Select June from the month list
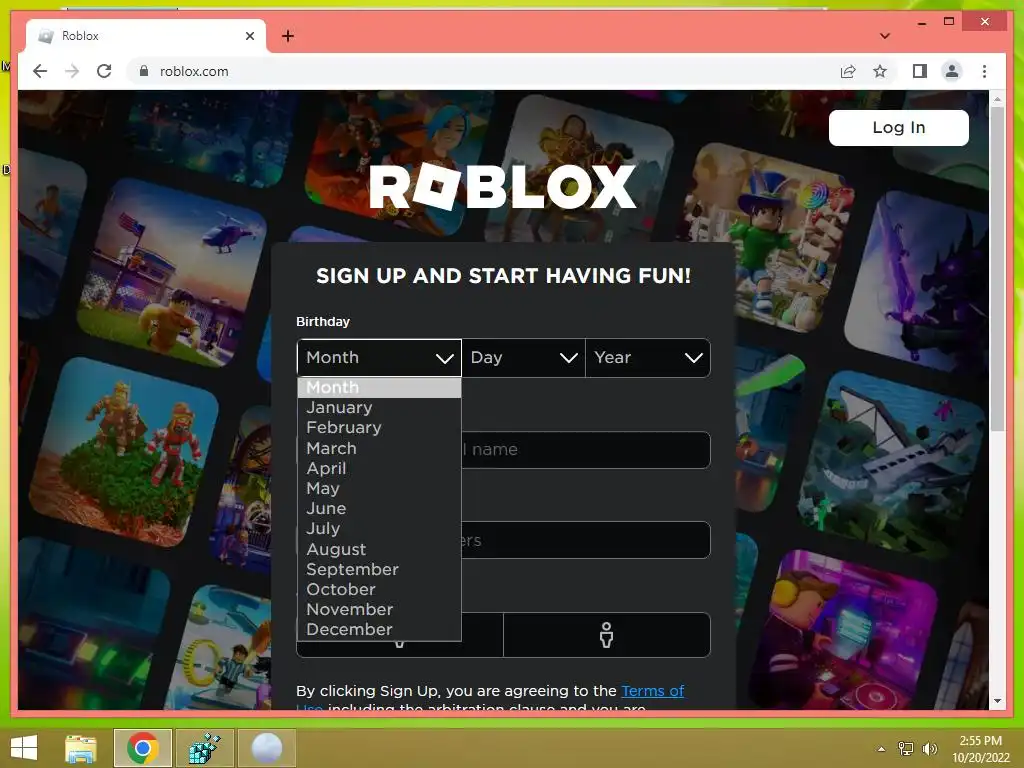 pyautogui.click(x=379, y=508)
